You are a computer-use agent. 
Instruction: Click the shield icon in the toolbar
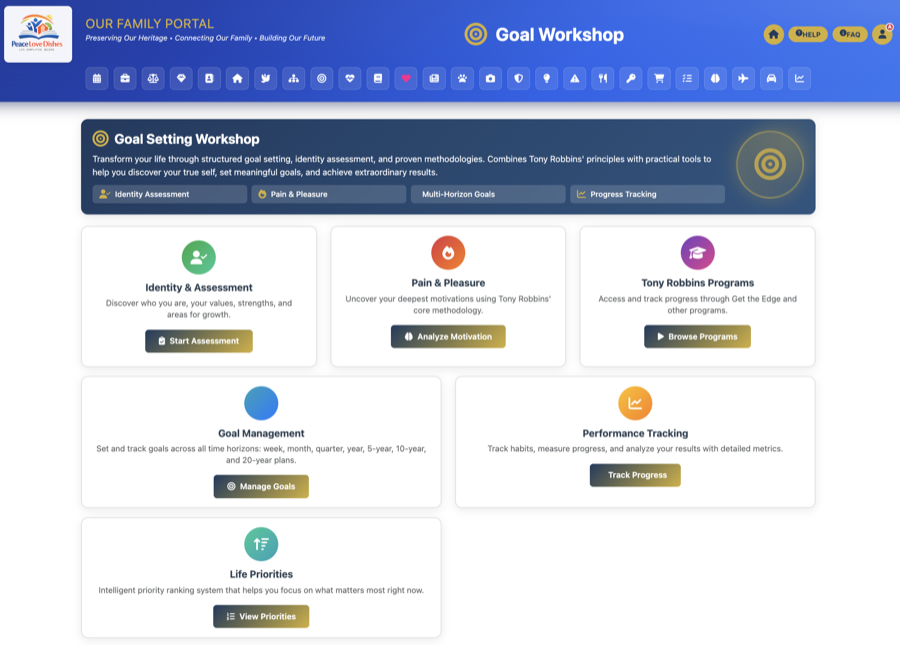point(517,79)
